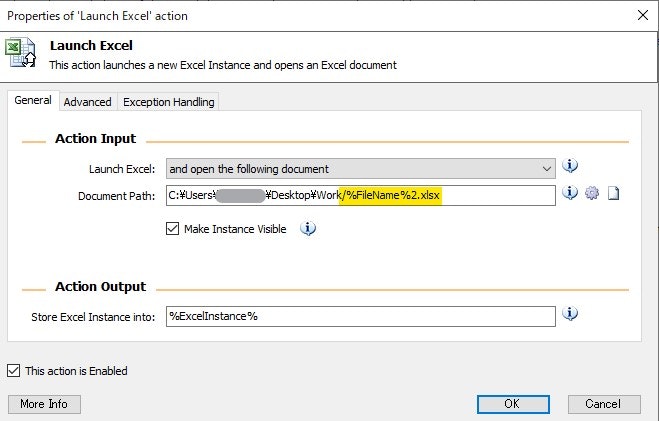Click the 'Launch Excel' bold title text
Viewport: 659px width, 421px height.
(91, 45)
